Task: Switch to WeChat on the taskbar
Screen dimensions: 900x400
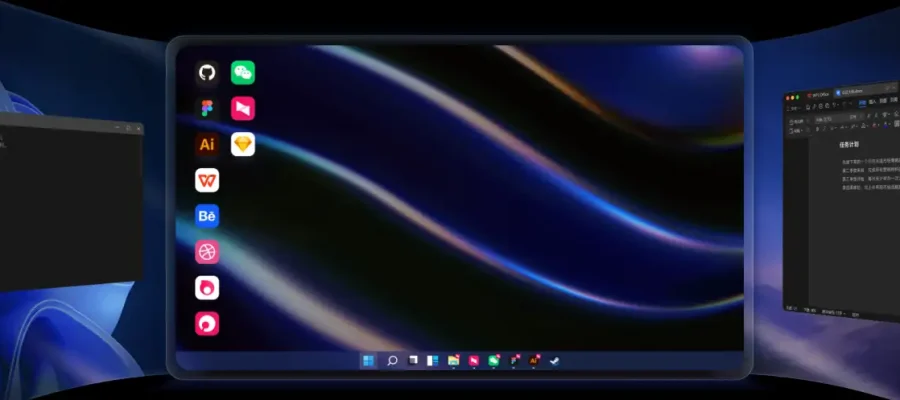Action: [x=494, y=361]
